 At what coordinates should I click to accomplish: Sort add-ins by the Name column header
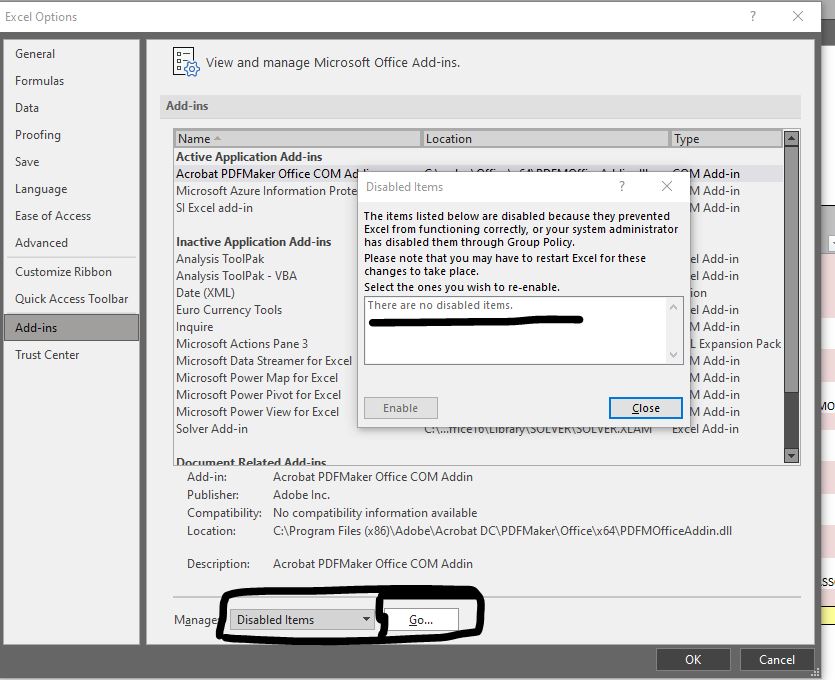click(298, 139)
